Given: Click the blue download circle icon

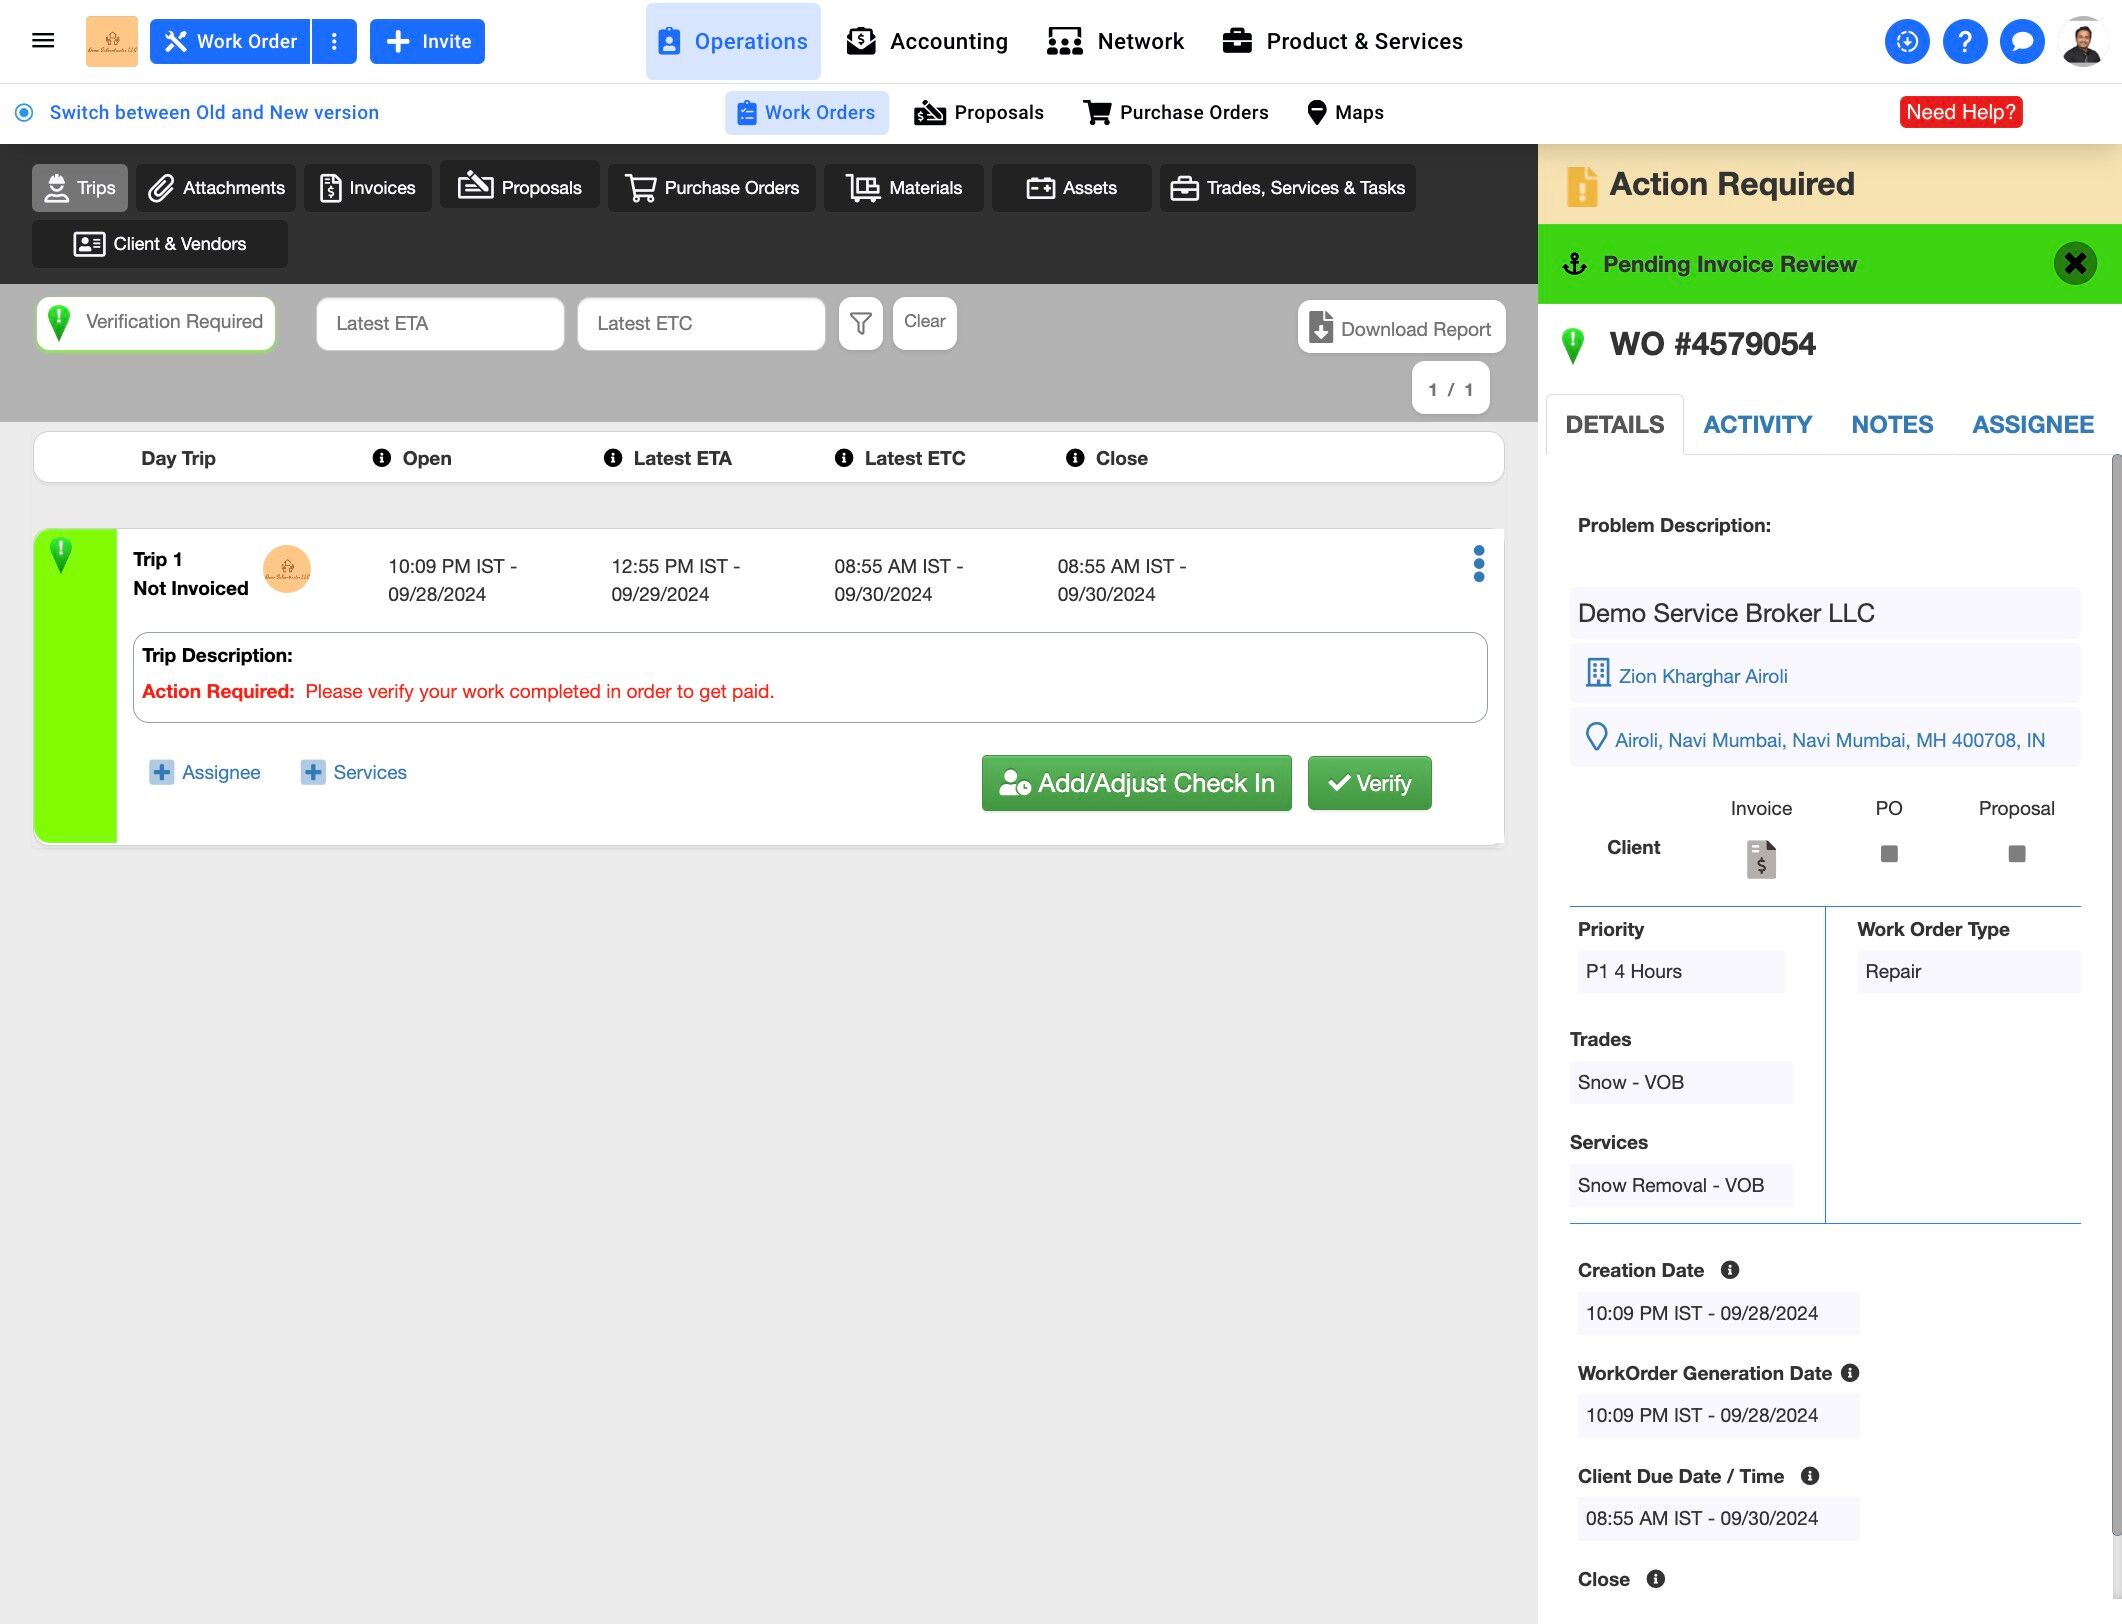Looking at the screenshot, I should pos(1906,41).
